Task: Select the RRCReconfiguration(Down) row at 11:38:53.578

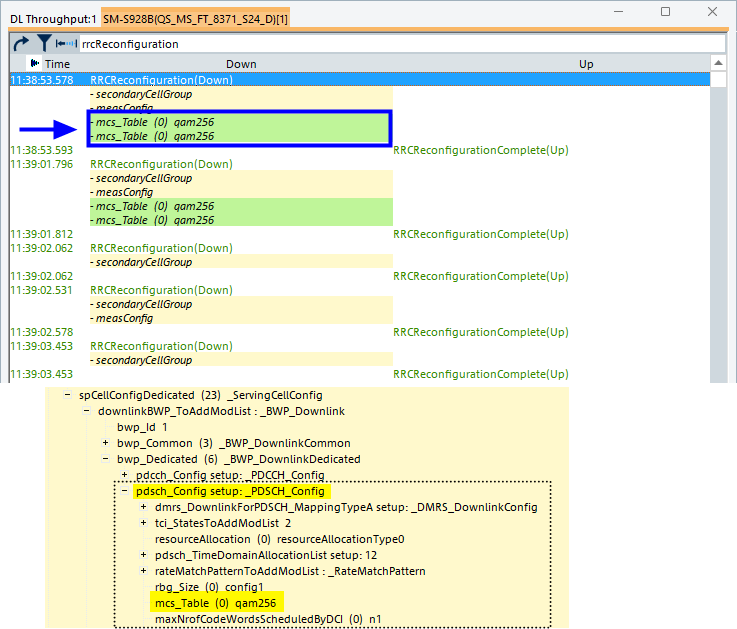Action: [360, 80]
